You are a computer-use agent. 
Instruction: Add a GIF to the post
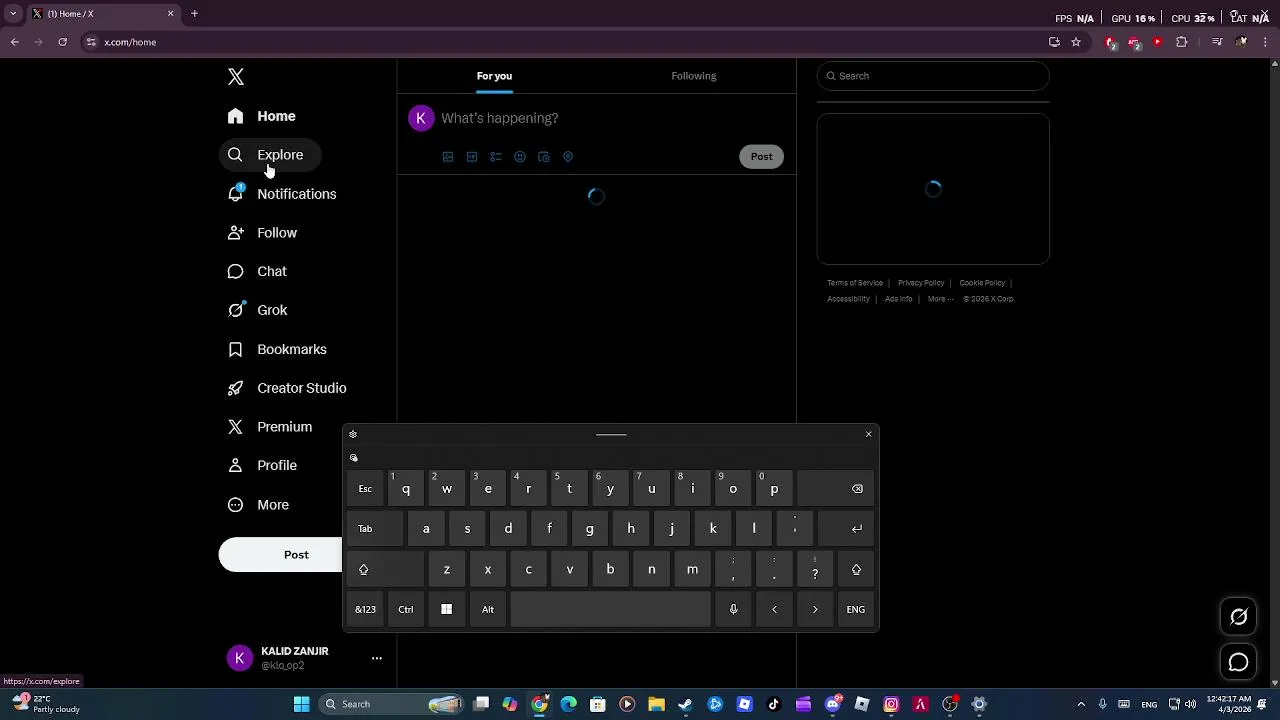[x=472, y=157]
